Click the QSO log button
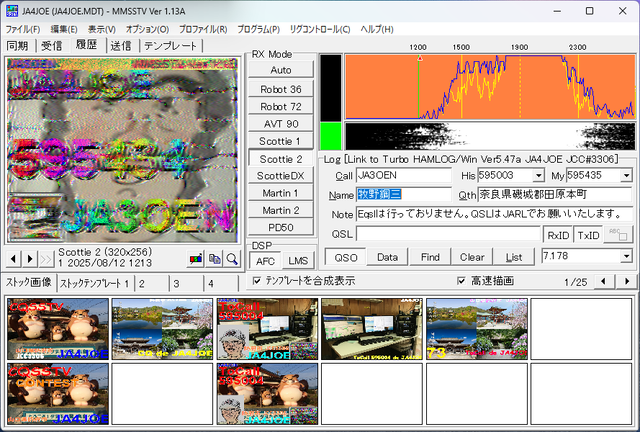Screen dimensions: 640x432 pos(346,257)
